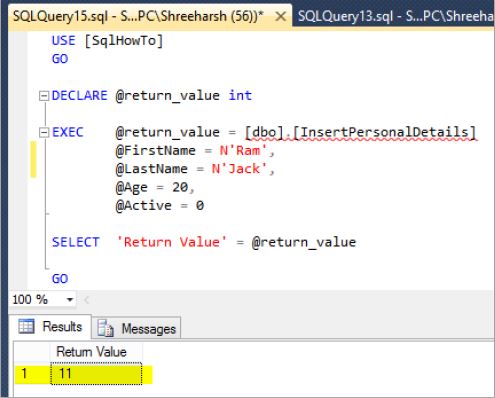
Task: Collapse the EXEC statement block
Action: [44, 133]
